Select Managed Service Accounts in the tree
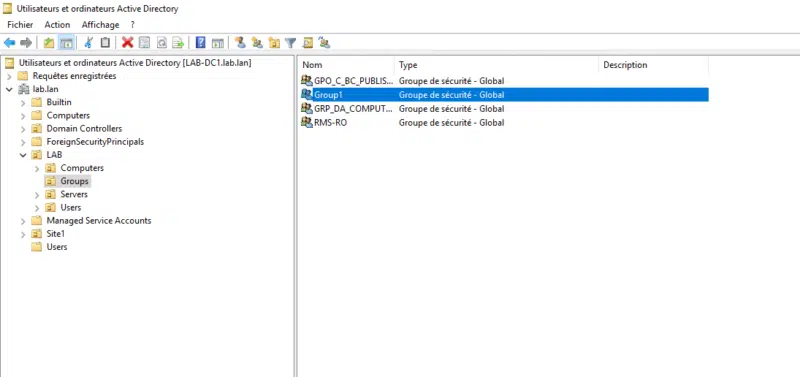 [x=99, y=220]
